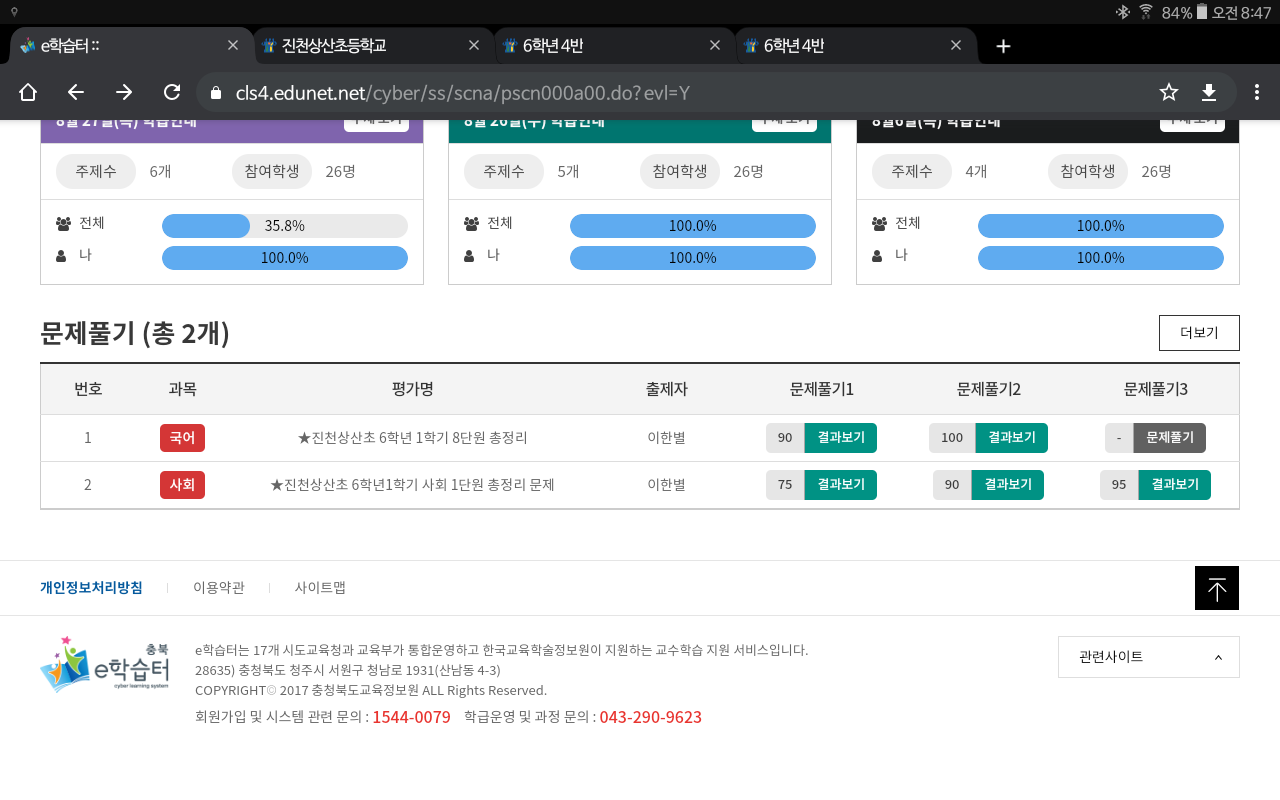Click 사회 1단원 총정리 문제 title
The width and height of the screenshot is (1280, 800).
413,485
